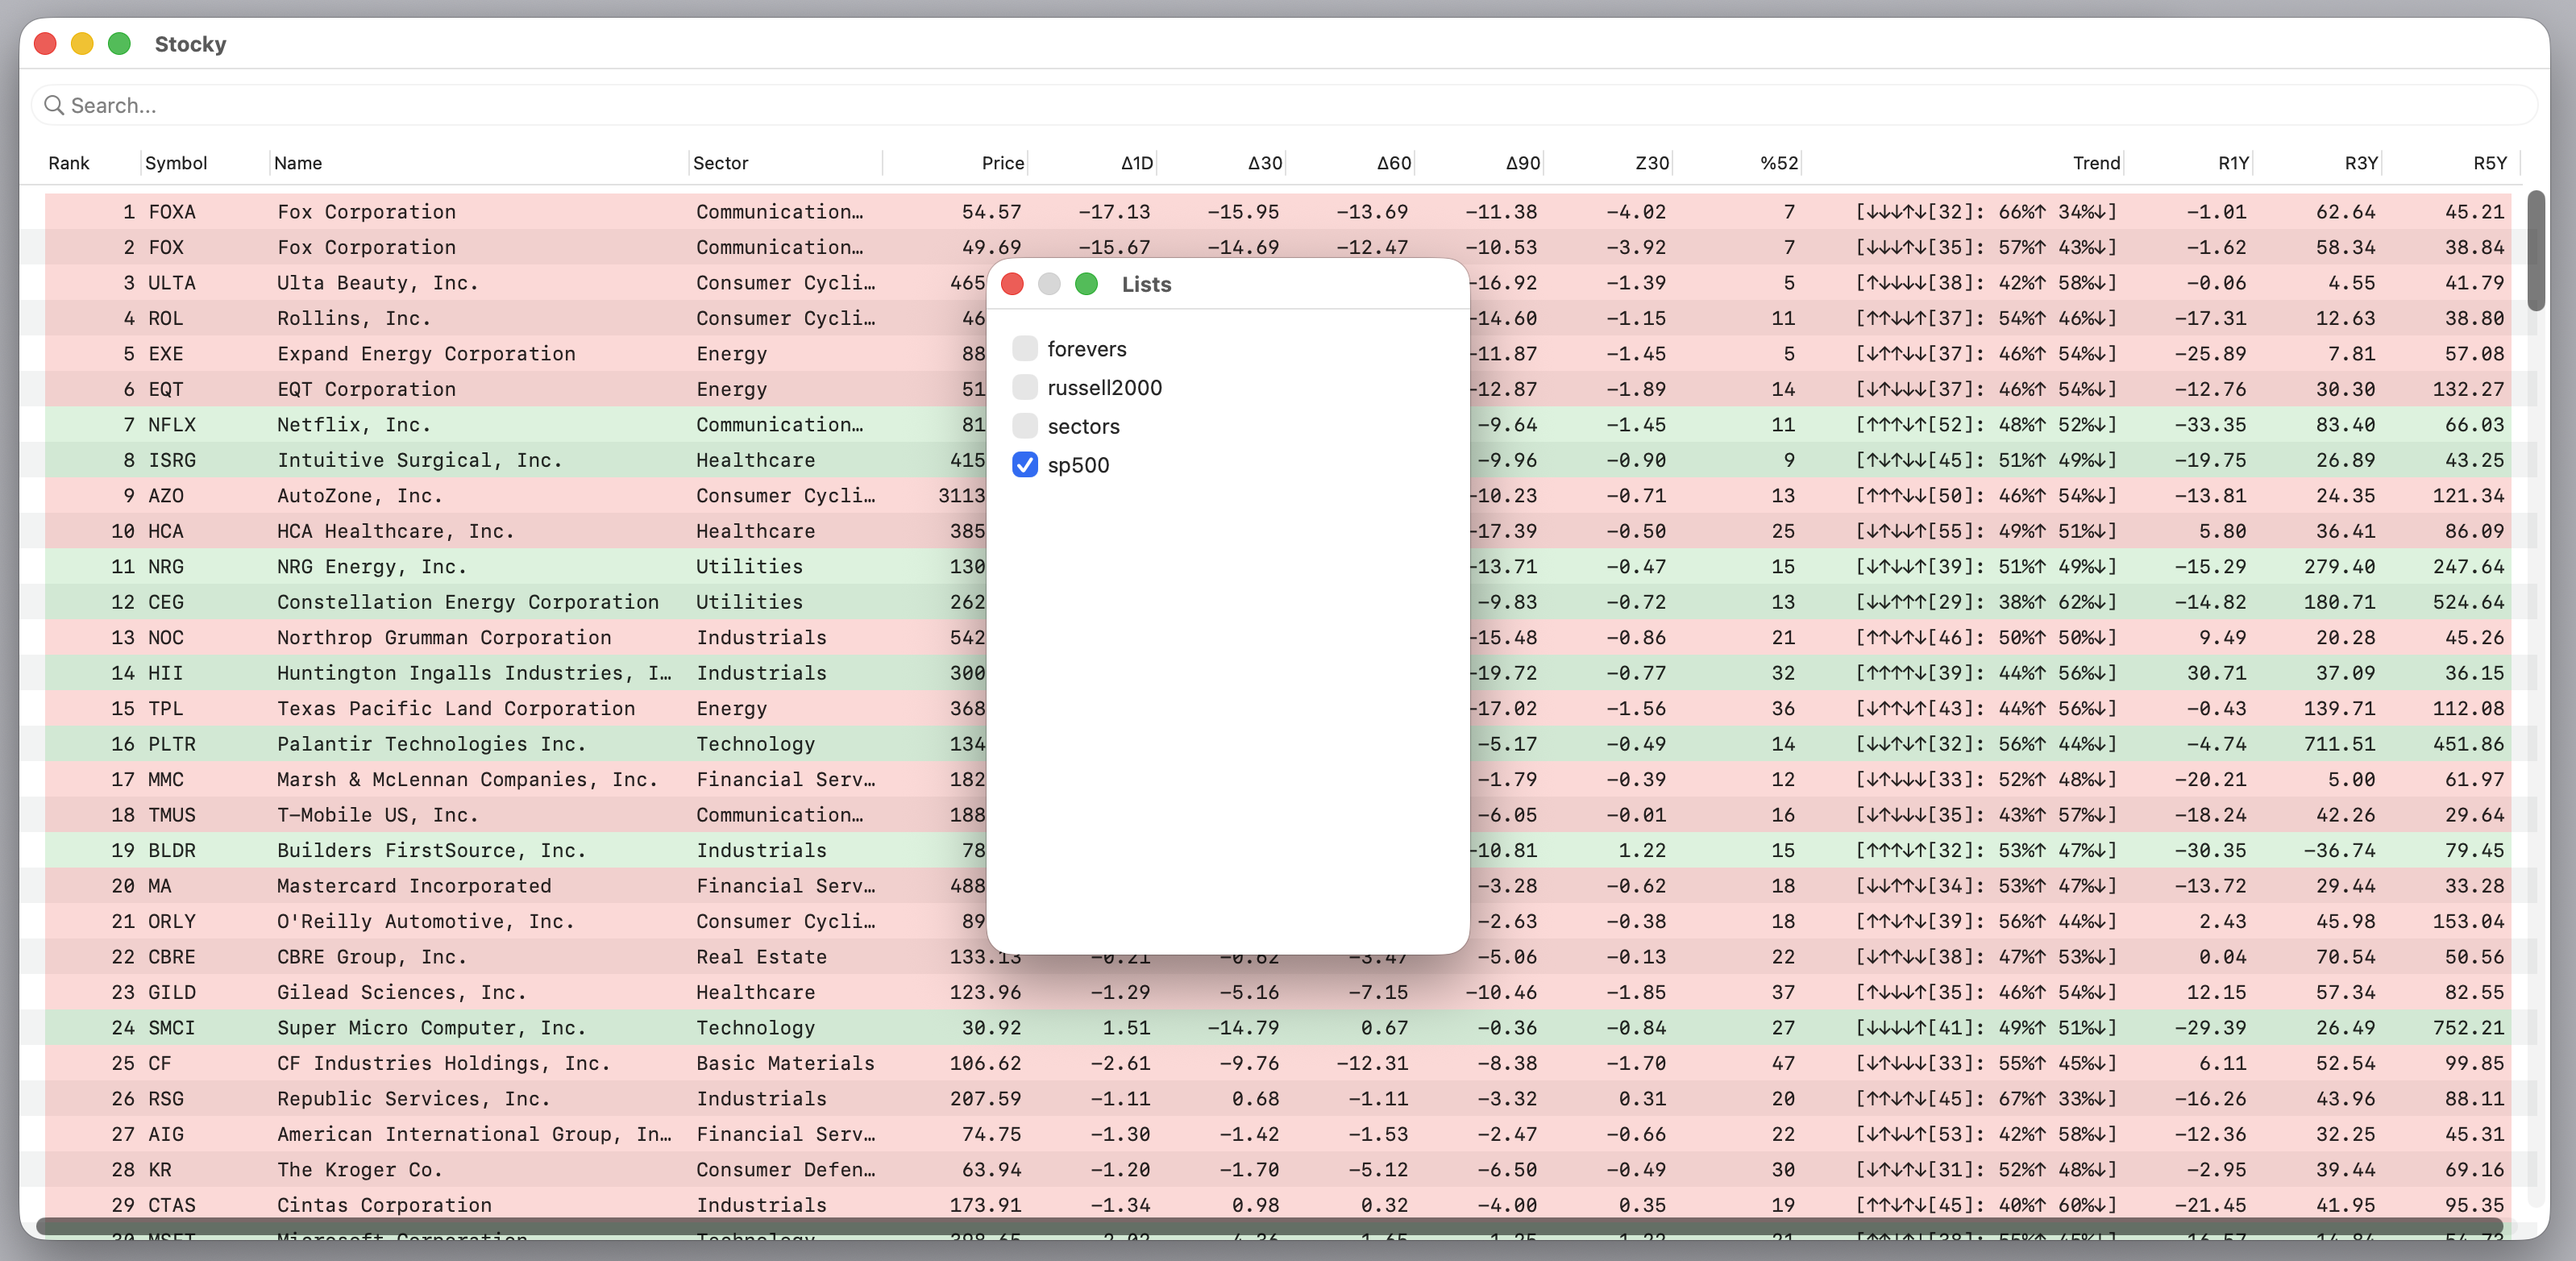This screenshot has width=2576, height=1261.
Task: Sort by the Δ1D column header
Action: pos(1136,163)
